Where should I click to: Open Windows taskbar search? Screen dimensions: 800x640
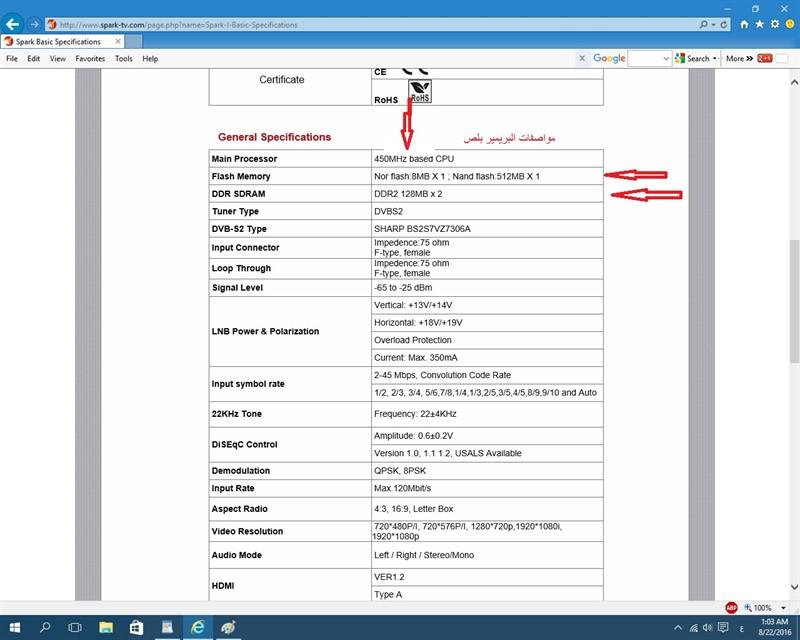(x=45, y=627)
